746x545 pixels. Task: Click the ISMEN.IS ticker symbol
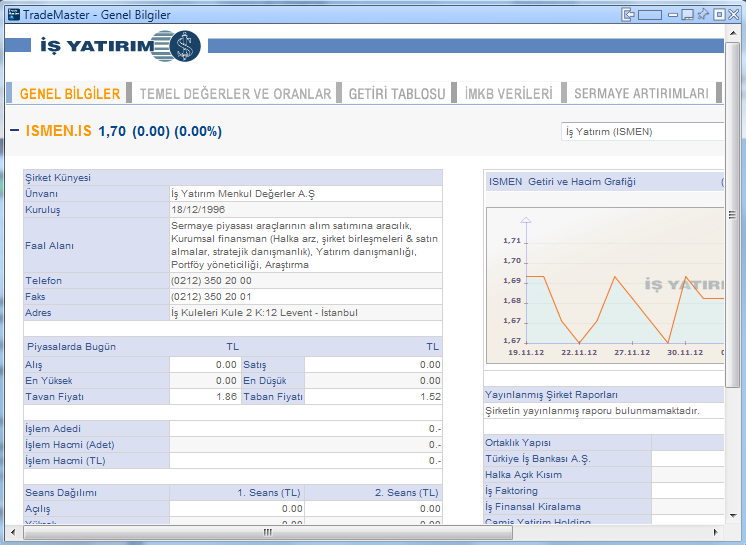point(59,131)
